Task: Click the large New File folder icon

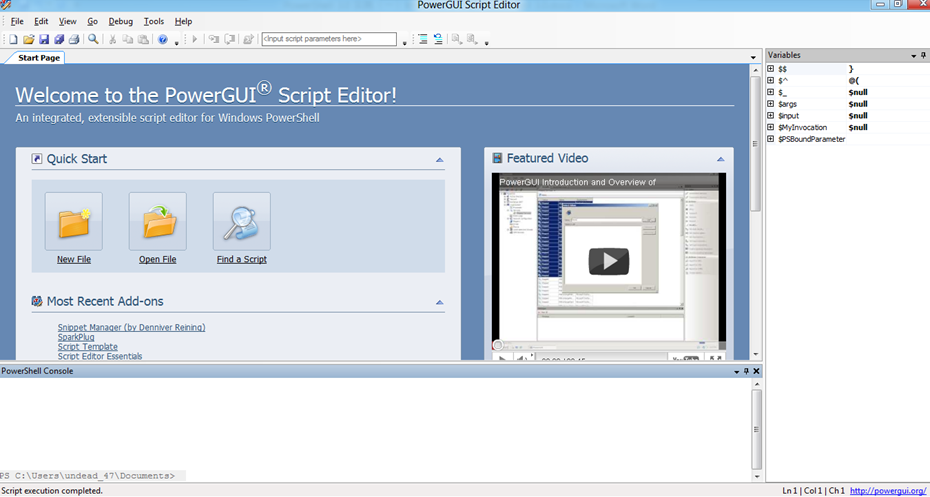Action: pyautogui.click(x=74, y=221)
